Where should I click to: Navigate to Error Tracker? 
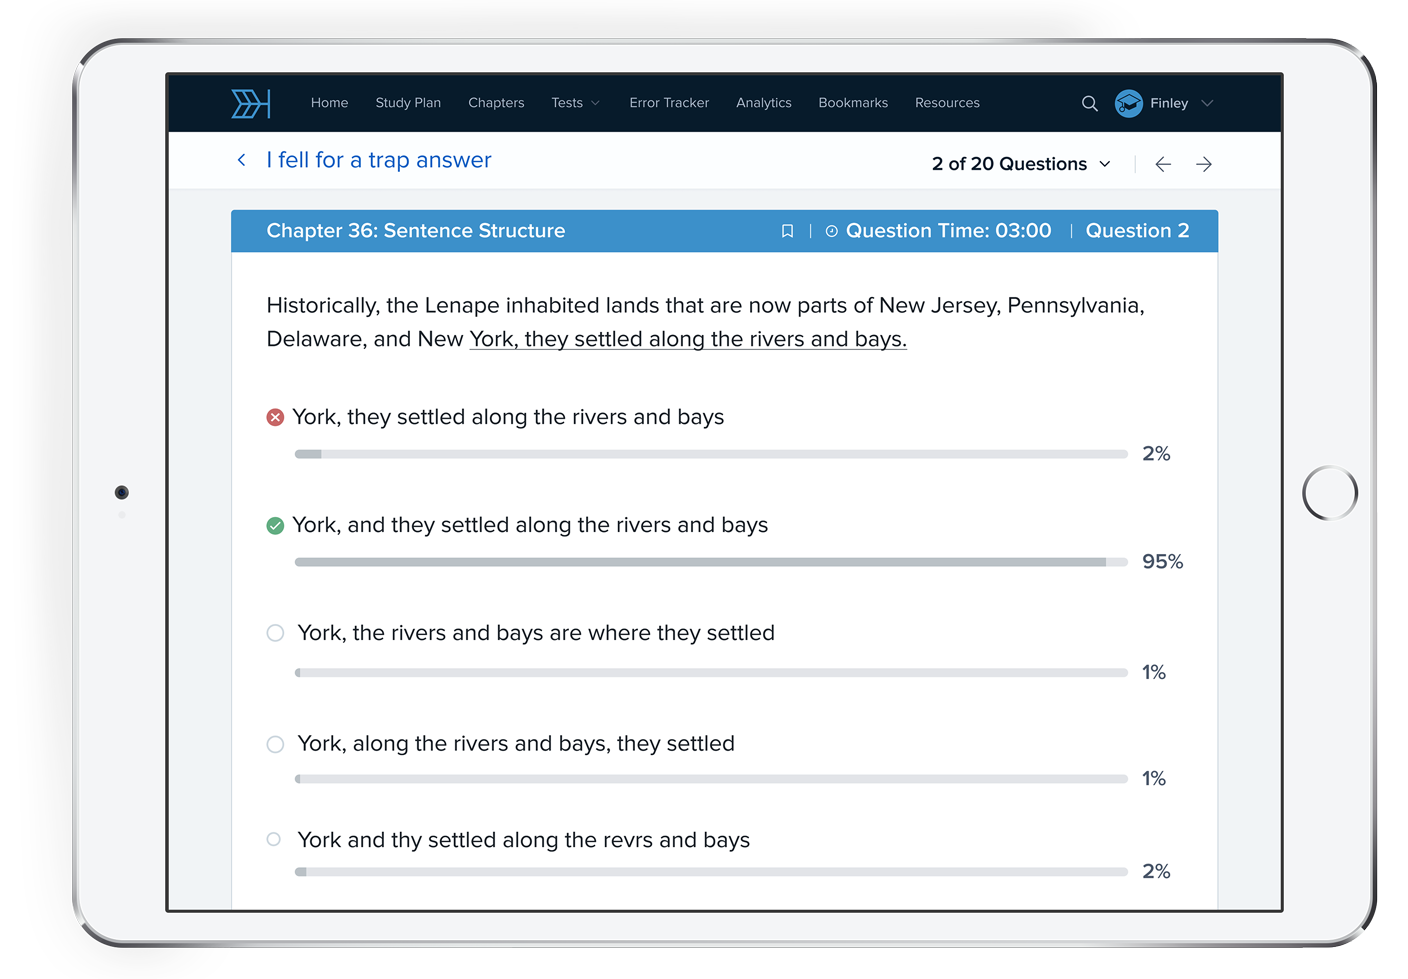668,103
